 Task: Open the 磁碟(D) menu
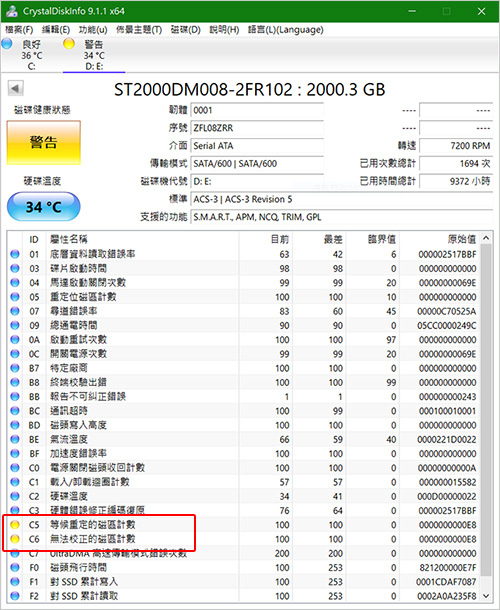coord(186,30)
